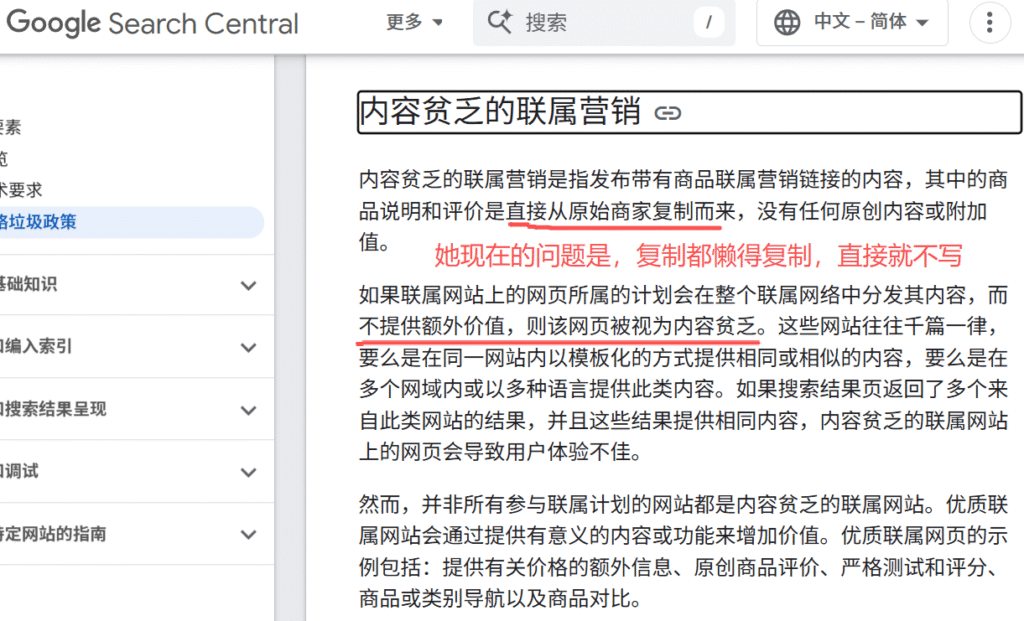1024x621 pixels.
Task: Focus the 搜索 input field
Action: coord(604,23)
